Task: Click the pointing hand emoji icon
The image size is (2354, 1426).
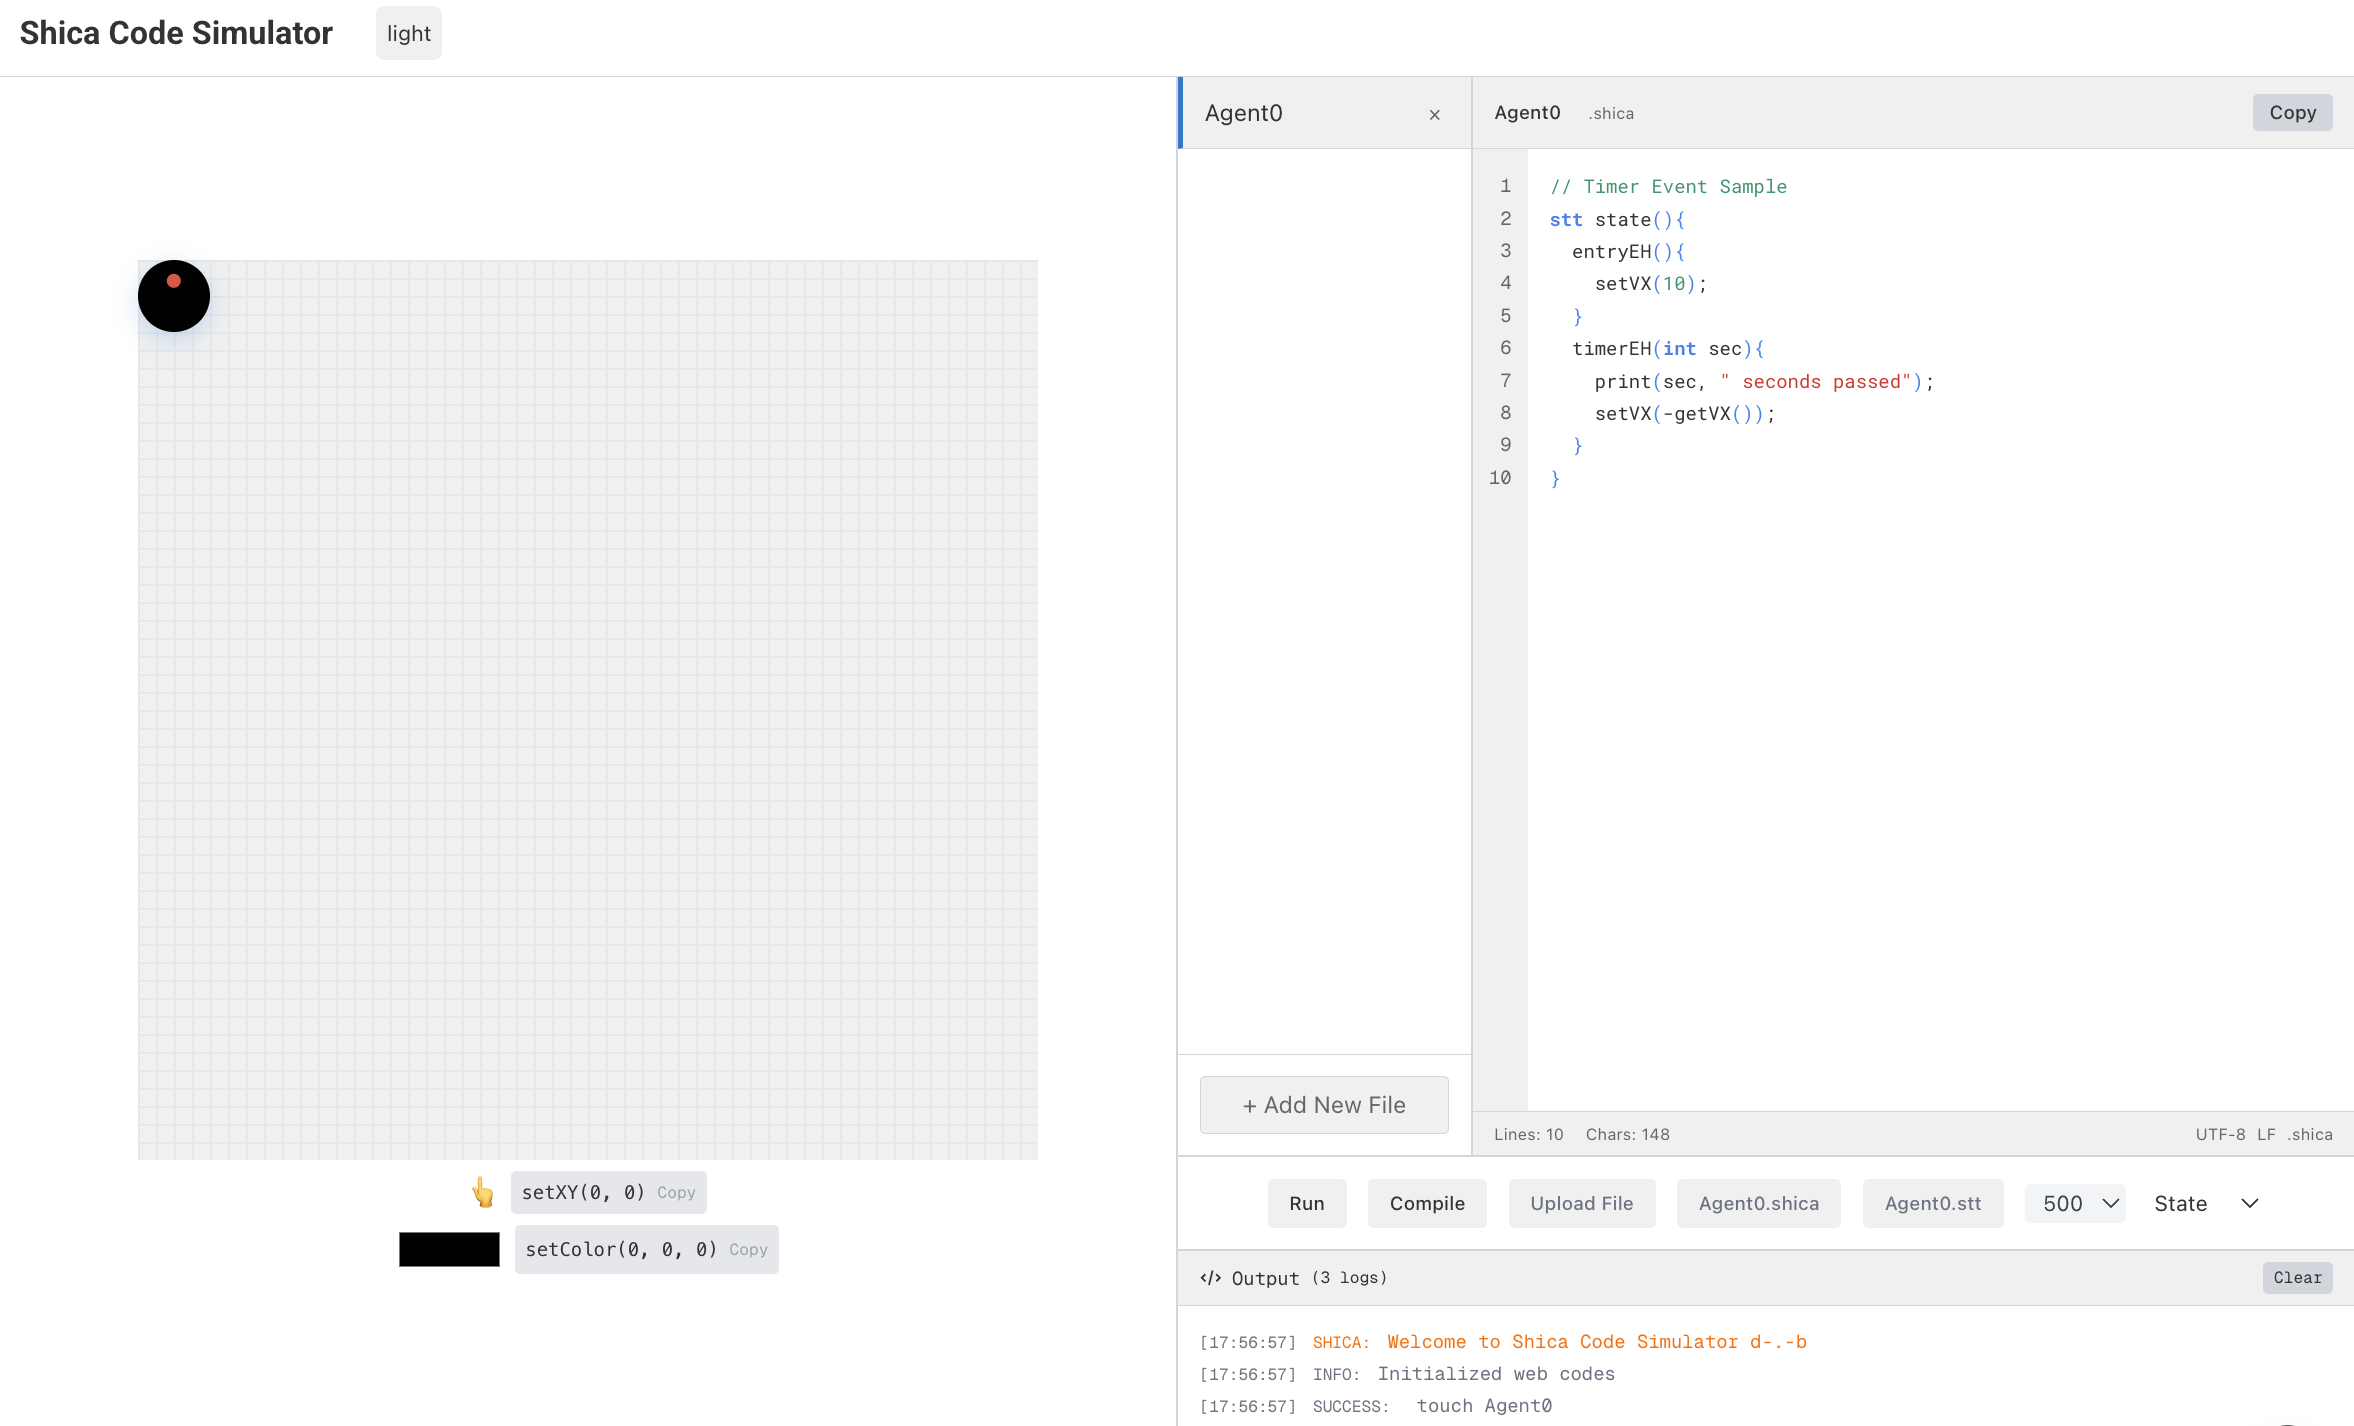Action: click(483, 1192)
